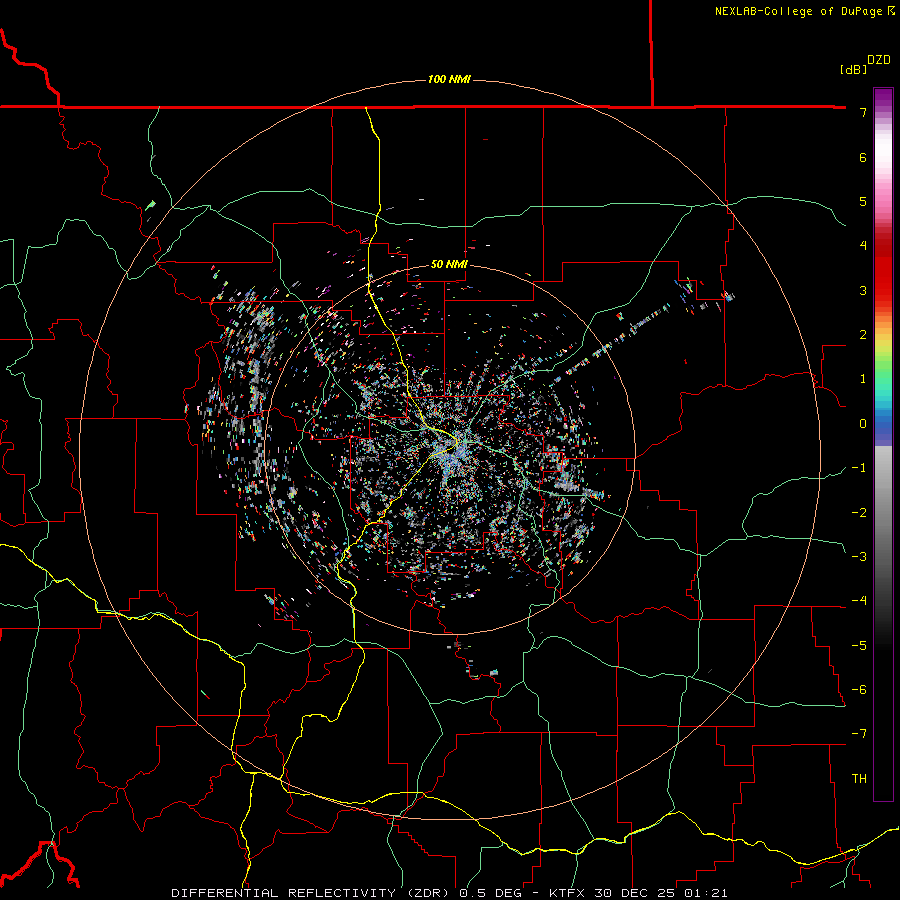Click the KTFX 30 DEC 25 01:21 timestamp
The width and height of the screenshot is (900, 900).
[x=638, y=893]
